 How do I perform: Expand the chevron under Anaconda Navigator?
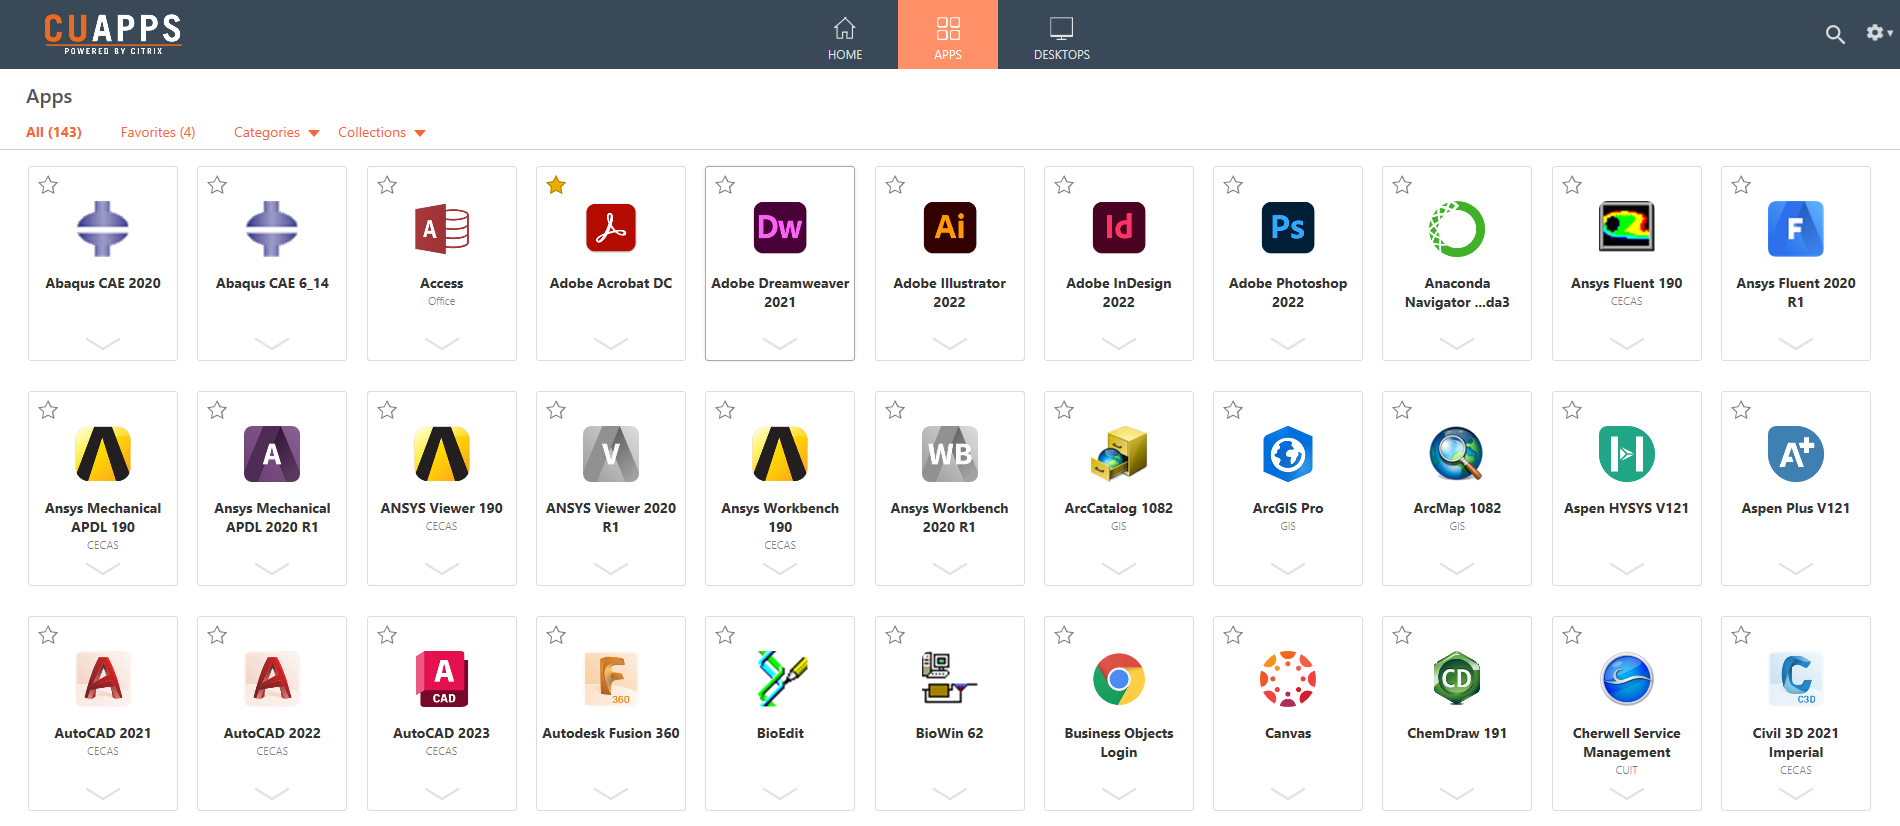tap(1457, 343)
